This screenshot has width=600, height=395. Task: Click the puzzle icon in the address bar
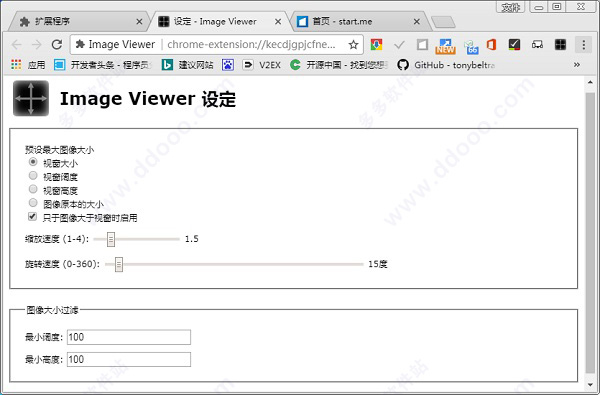80,44
